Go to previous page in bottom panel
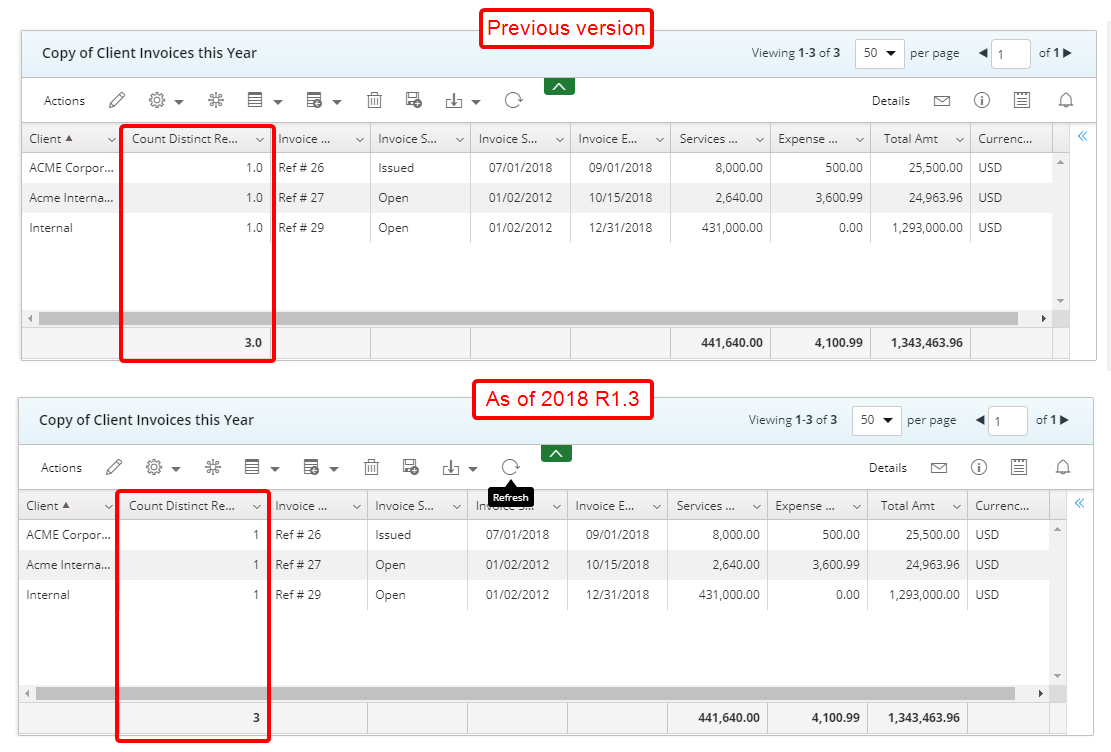Image resolution: width=1111 pixels, height=752 pixels. point(980,420)
